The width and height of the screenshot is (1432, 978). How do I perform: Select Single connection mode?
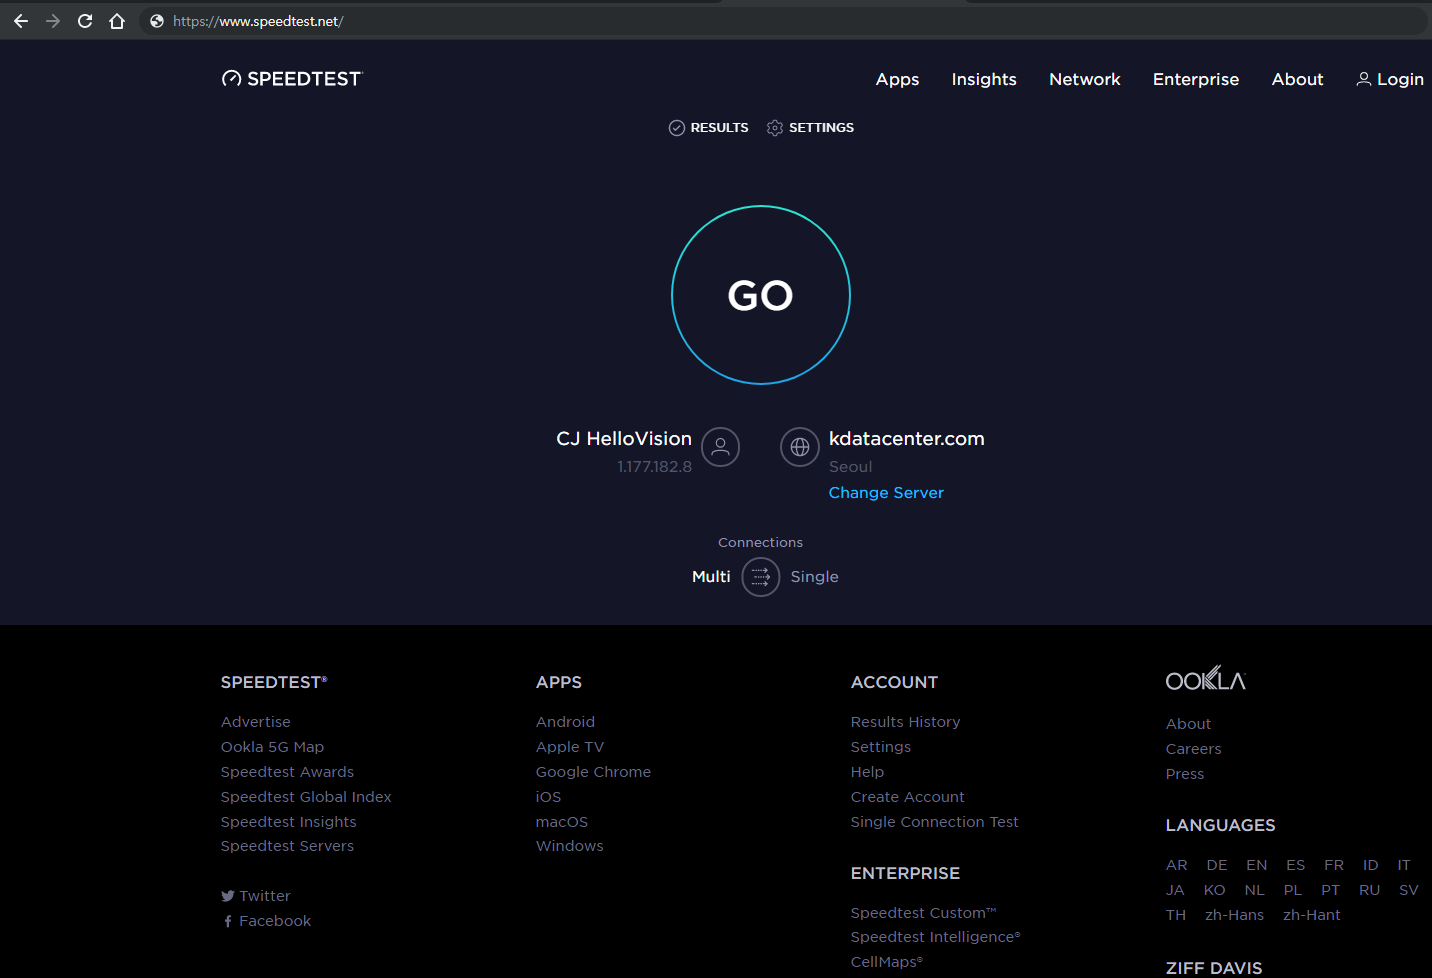815,577
